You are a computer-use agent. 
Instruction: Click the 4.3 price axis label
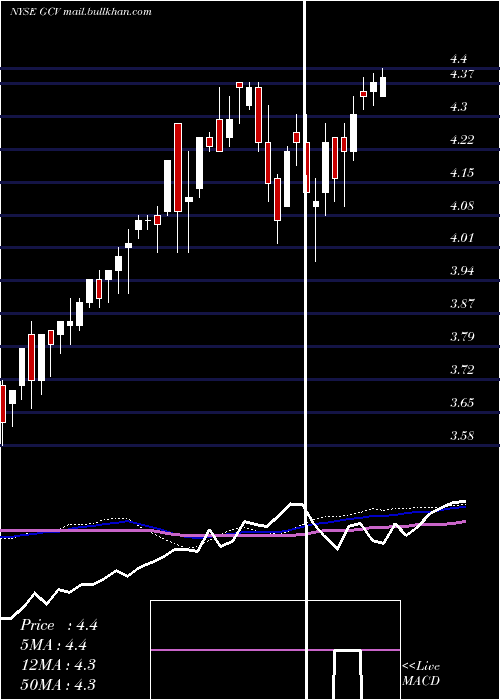click(x=458, y=107)
